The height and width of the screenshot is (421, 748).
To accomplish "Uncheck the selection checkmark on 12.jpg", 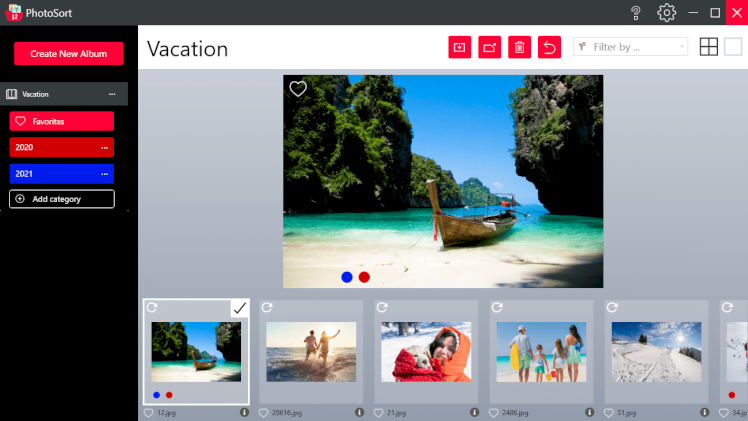I will pyautogui.click(x=239, y=308).
